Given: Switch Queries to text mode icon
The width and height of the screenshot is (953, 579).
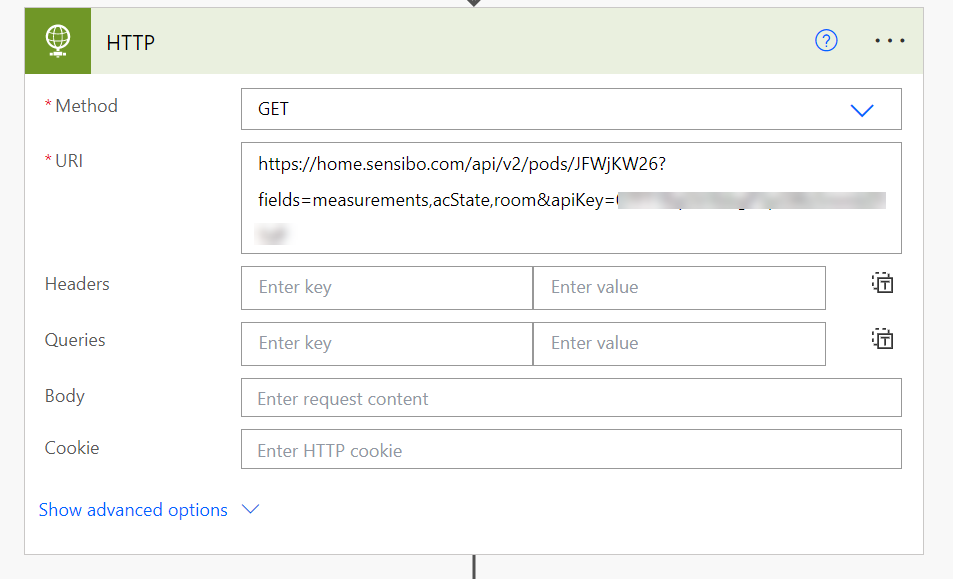Looking at the screenshot, I should click(882, 340).
